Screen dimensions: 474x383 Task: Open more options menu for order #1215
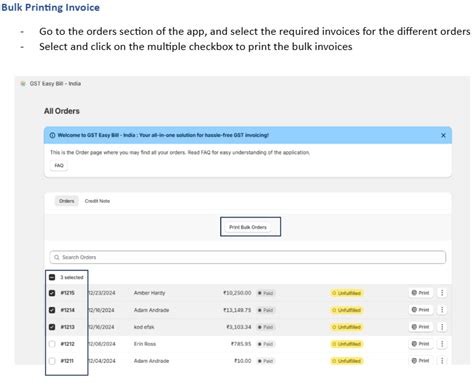coord(442,293)
